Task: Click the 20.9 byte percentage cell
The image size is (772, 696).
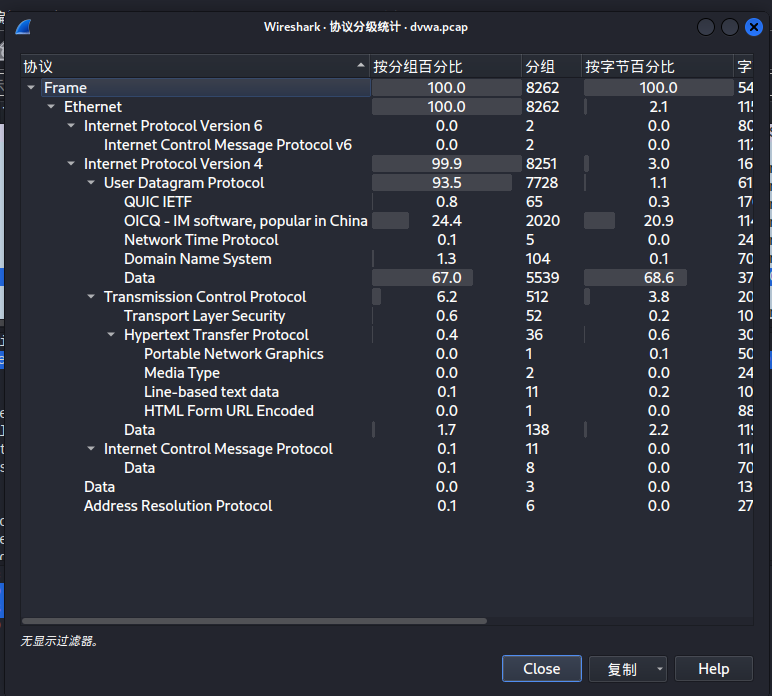Action: [x=658, y=221]
